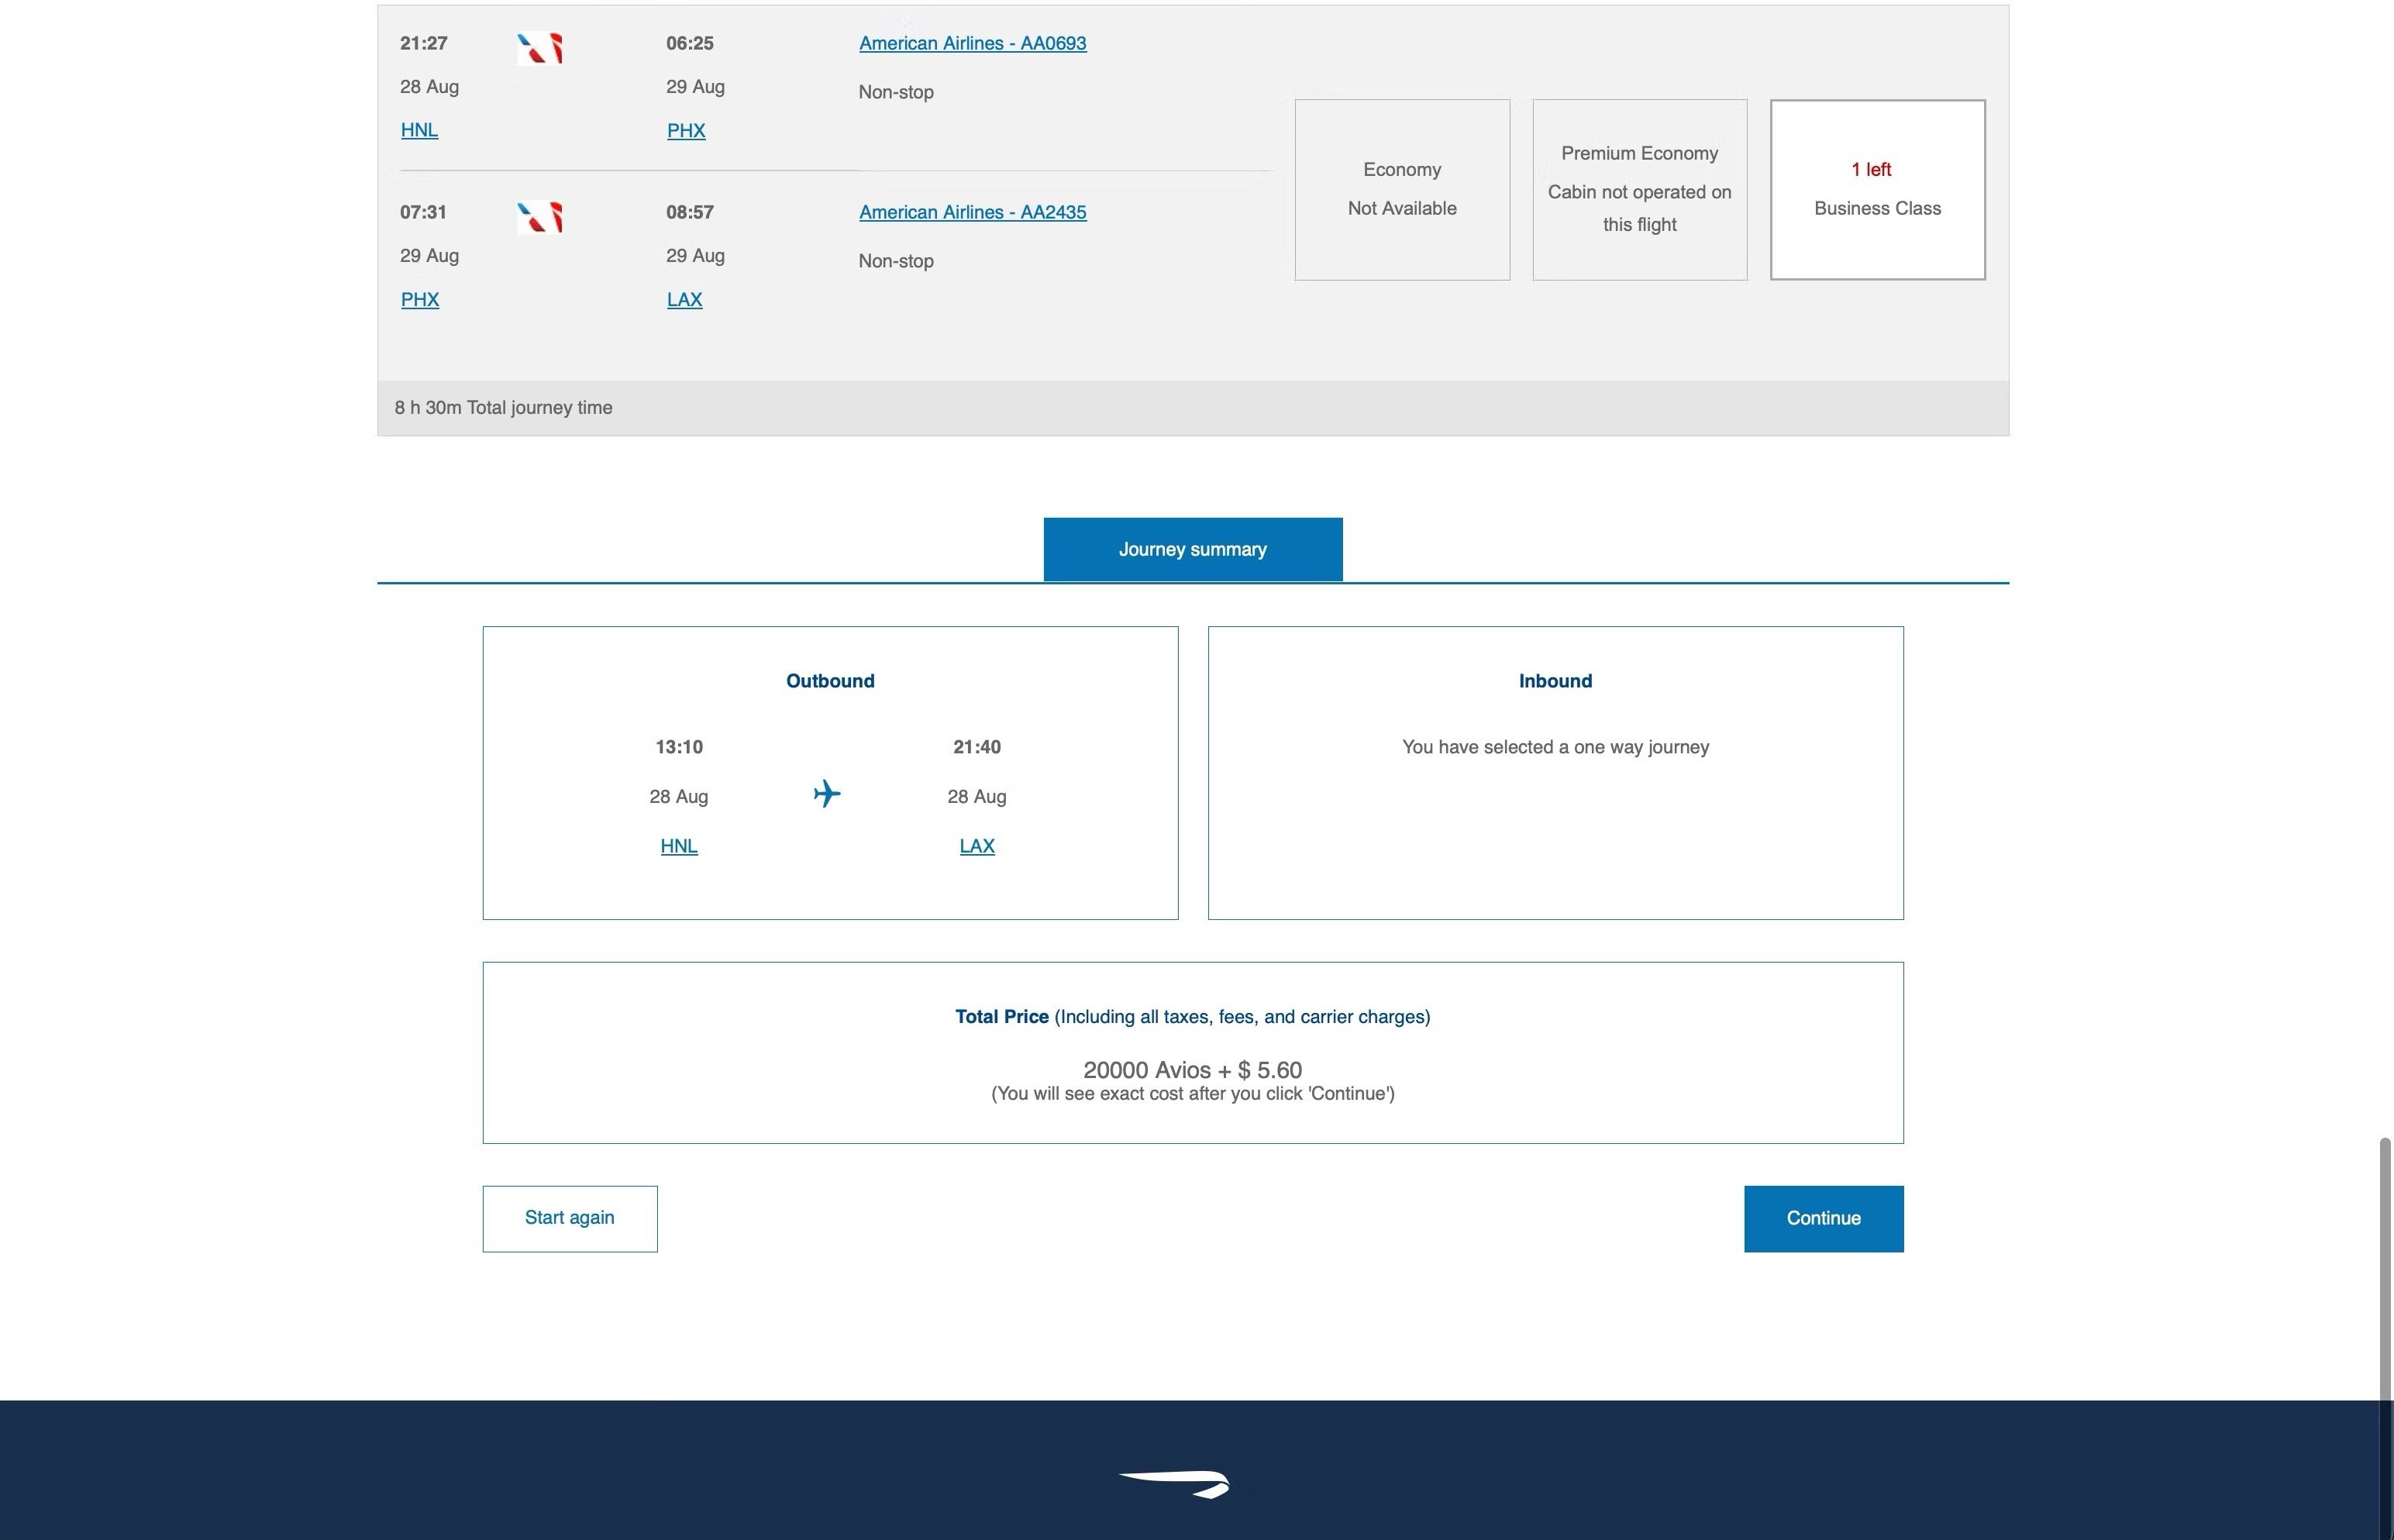Click HNL link in first flight departure
This screenshot has height=1540, width=2394.
419,130
